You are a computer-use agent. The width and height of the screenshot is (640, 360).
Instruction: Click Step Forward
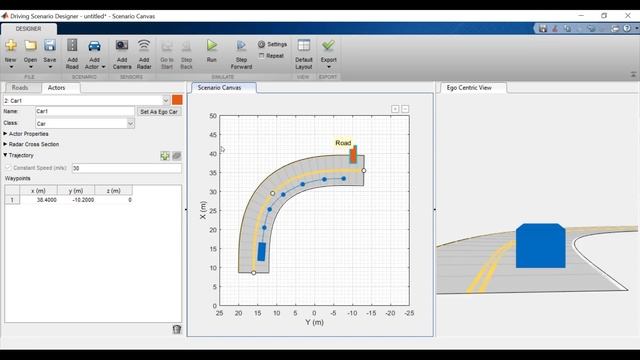click(241, 54)
